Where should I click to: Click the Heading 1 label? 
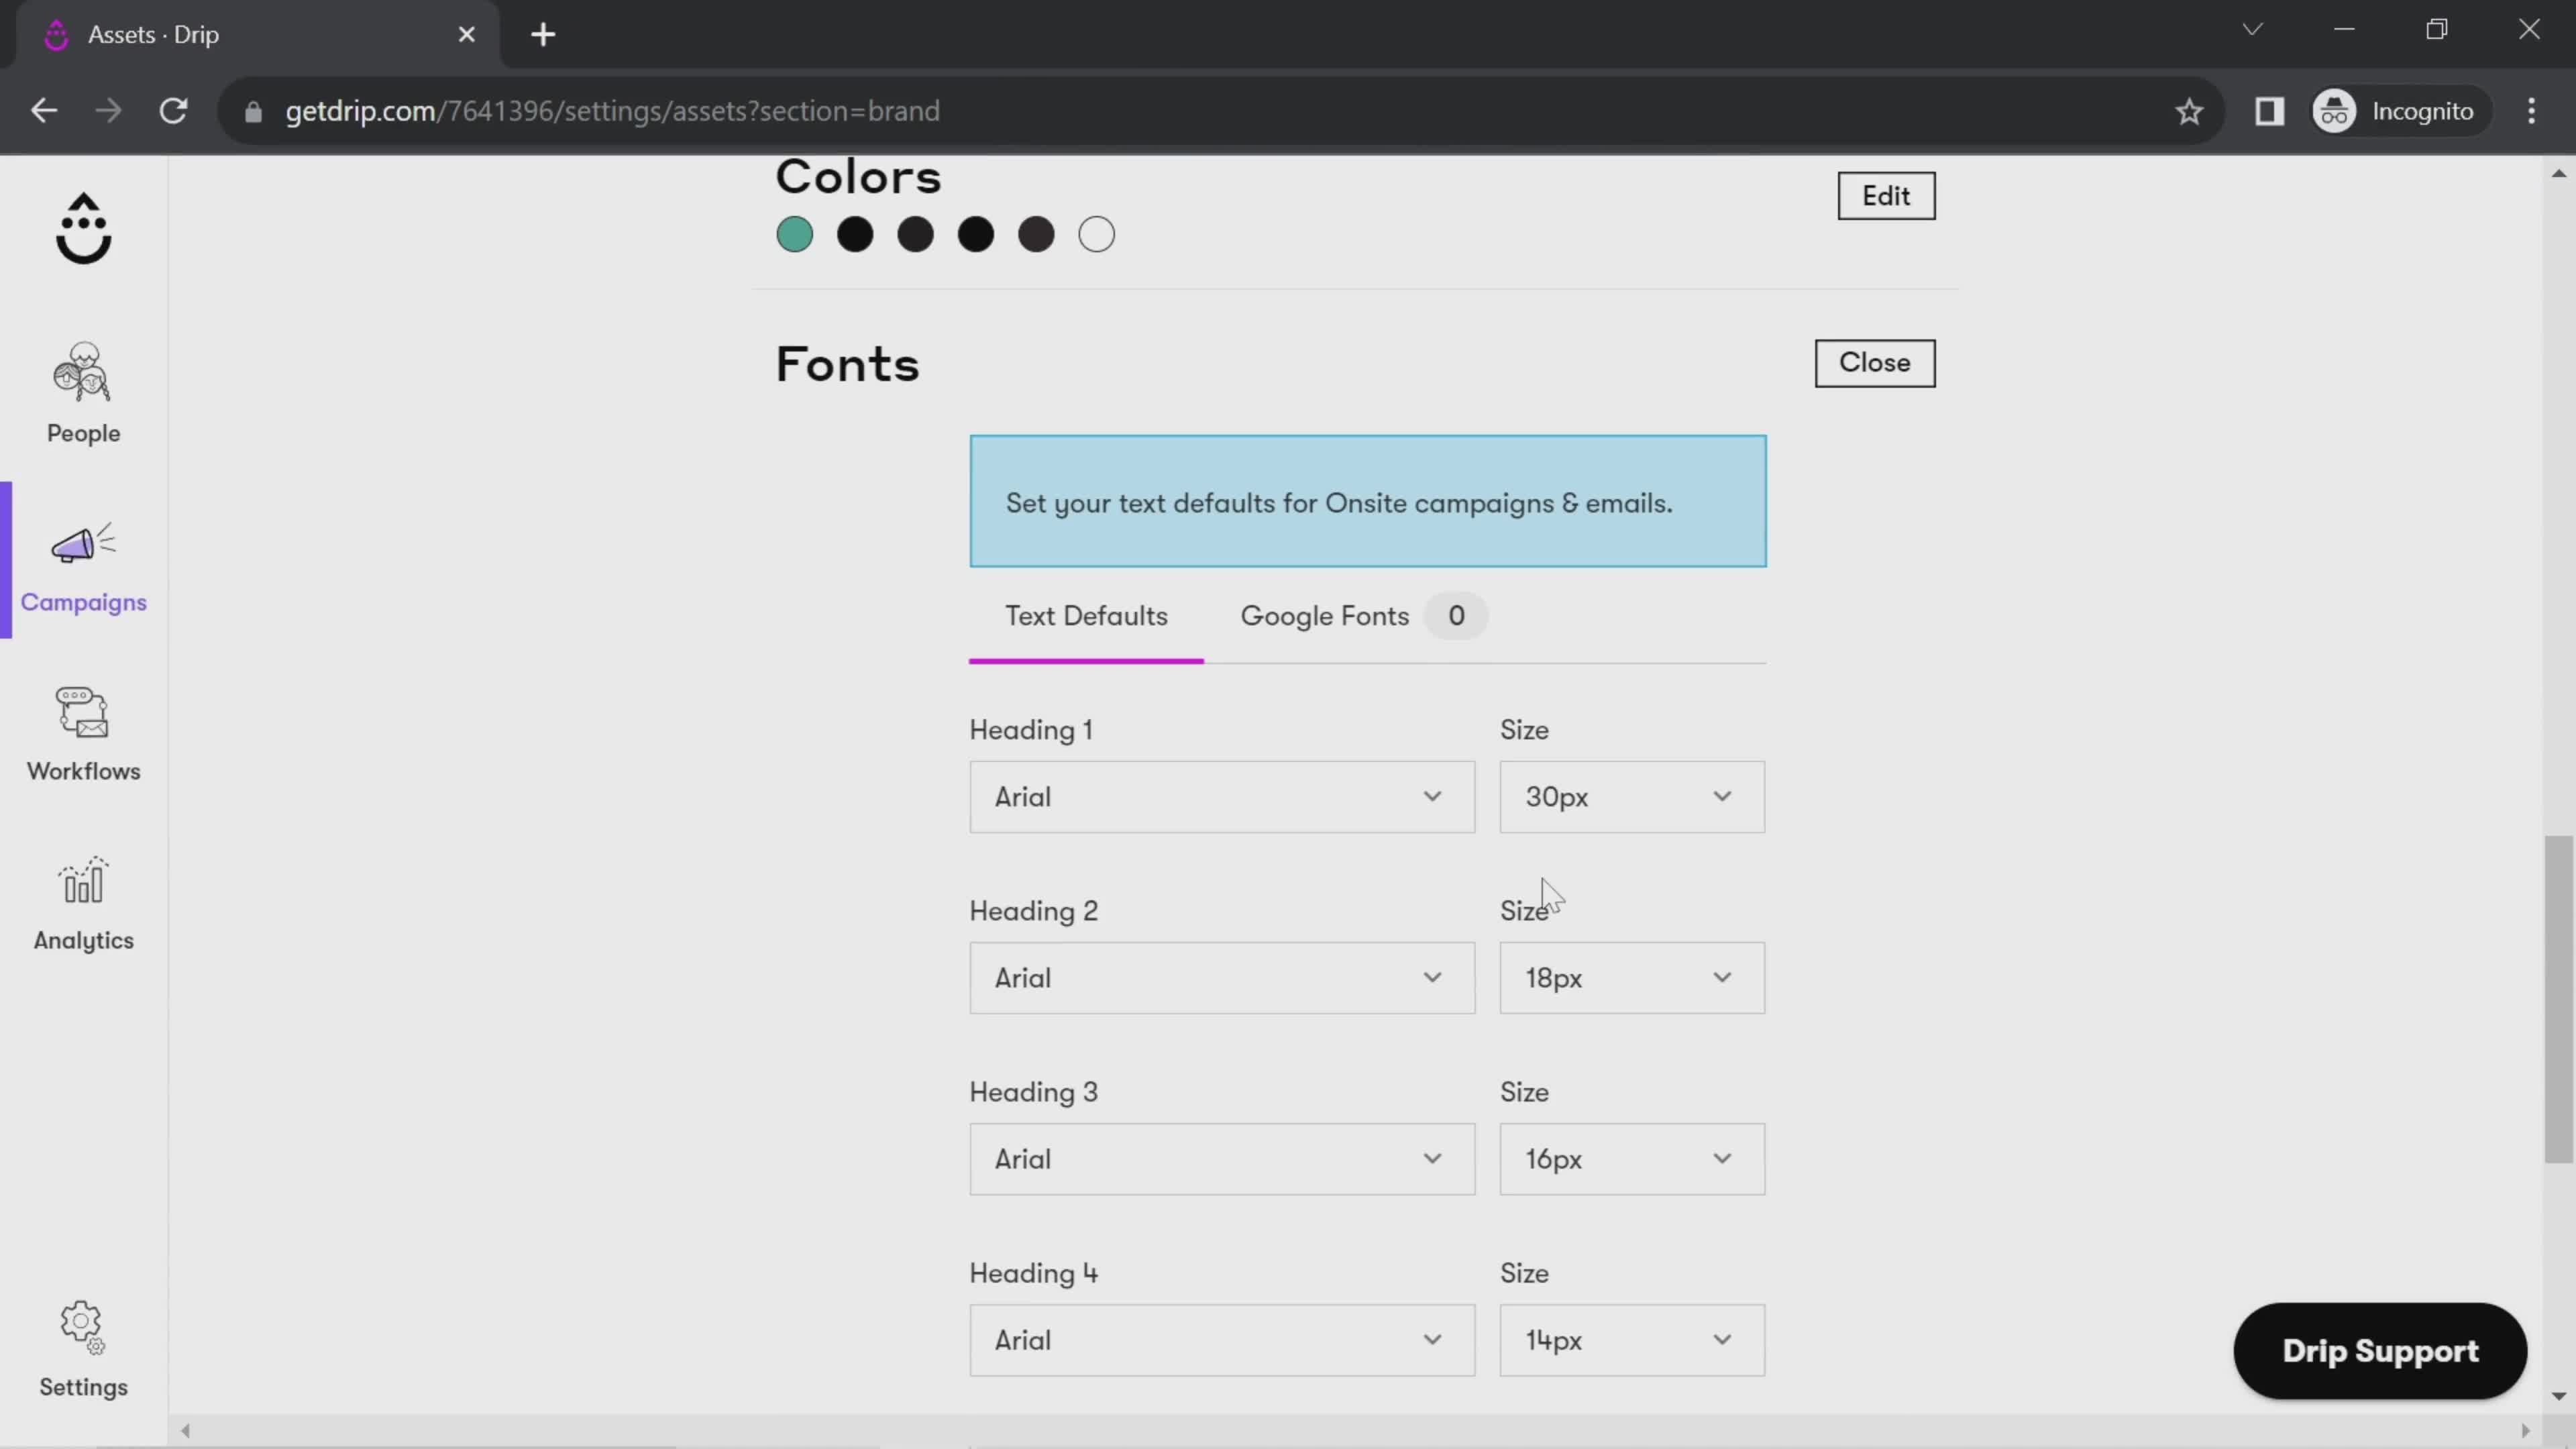1031,730
